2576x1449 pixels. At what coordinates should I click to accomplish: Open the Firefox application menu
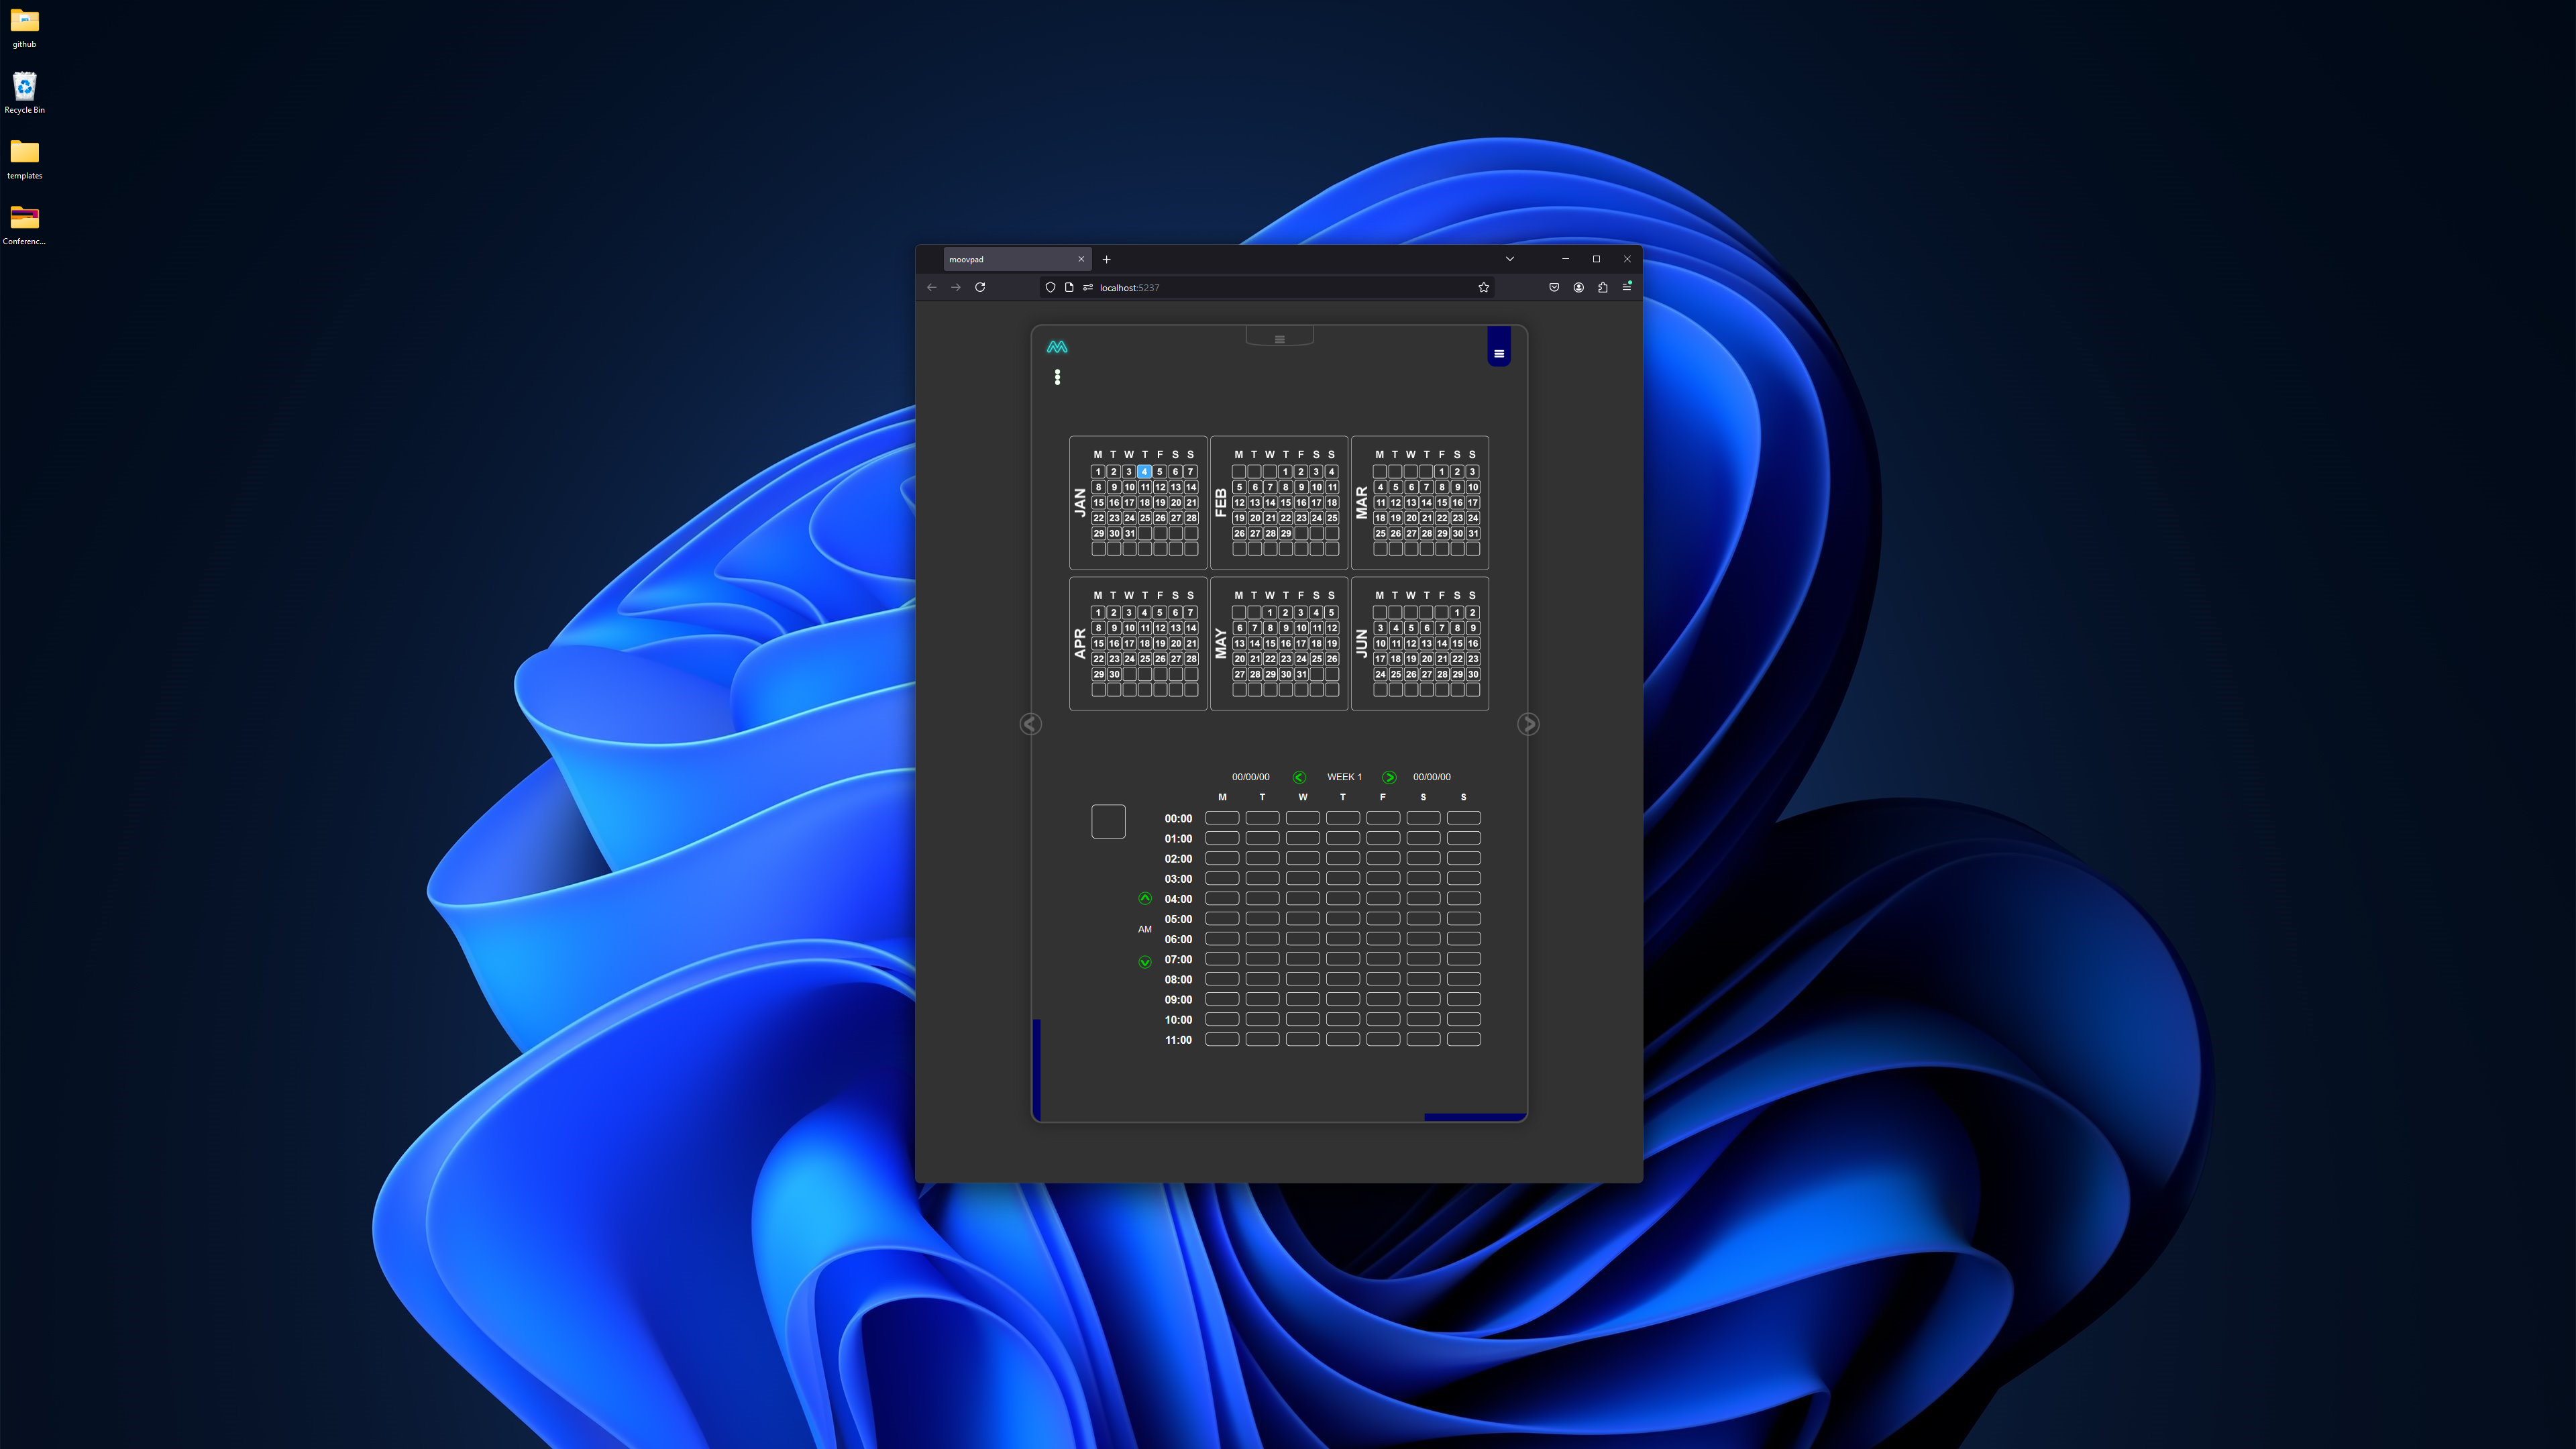1627,287
